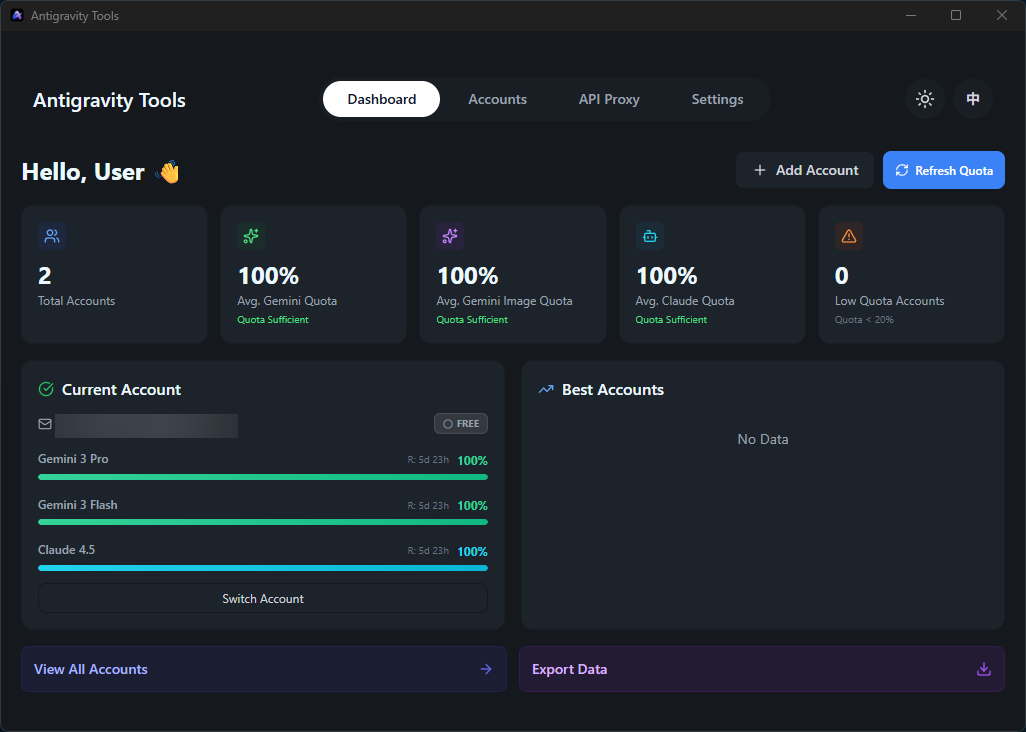1026x732 pixels.
Task: Click the 'Claude 4.5' label
Action: (67, 550)
